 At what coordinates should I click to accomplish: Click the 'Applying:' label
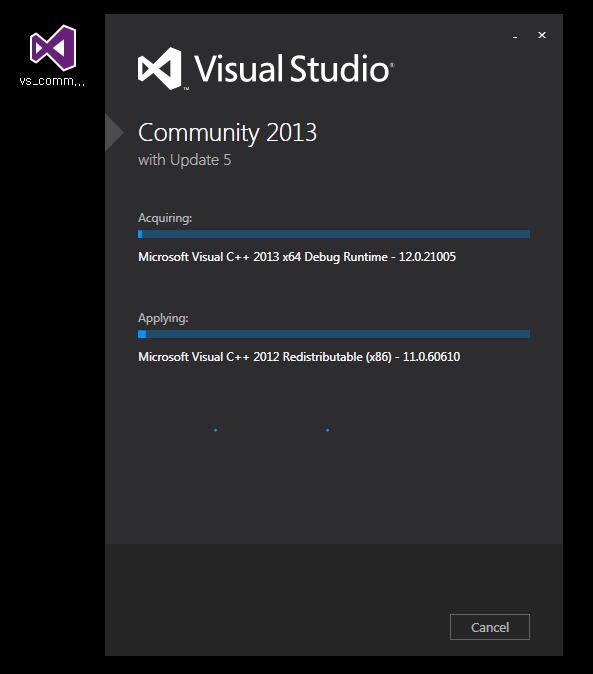(163, 319)
